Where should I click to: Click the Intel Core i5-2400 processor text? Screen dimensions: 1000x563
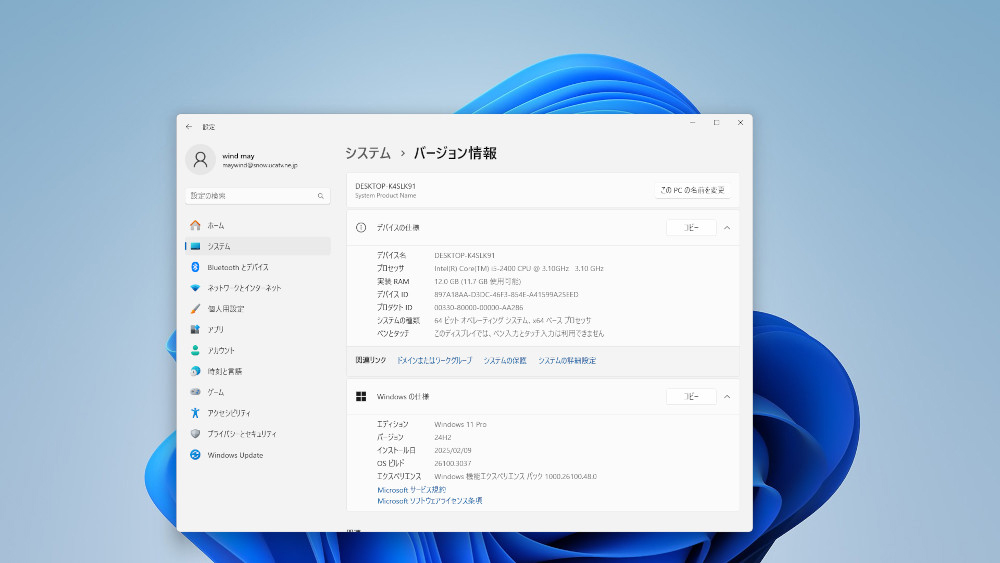(x=518, y=268)
